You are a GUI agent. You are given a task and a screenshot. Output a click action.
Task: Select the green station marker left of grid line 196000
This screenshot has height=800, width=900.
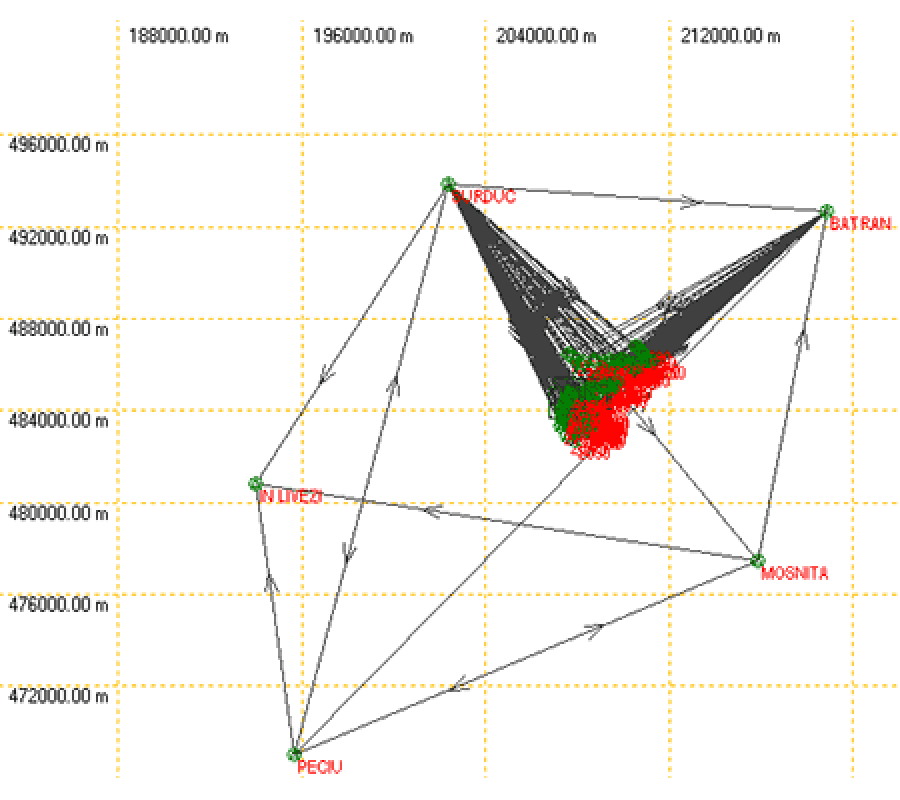pyautogui.click(x=256, y=483)
